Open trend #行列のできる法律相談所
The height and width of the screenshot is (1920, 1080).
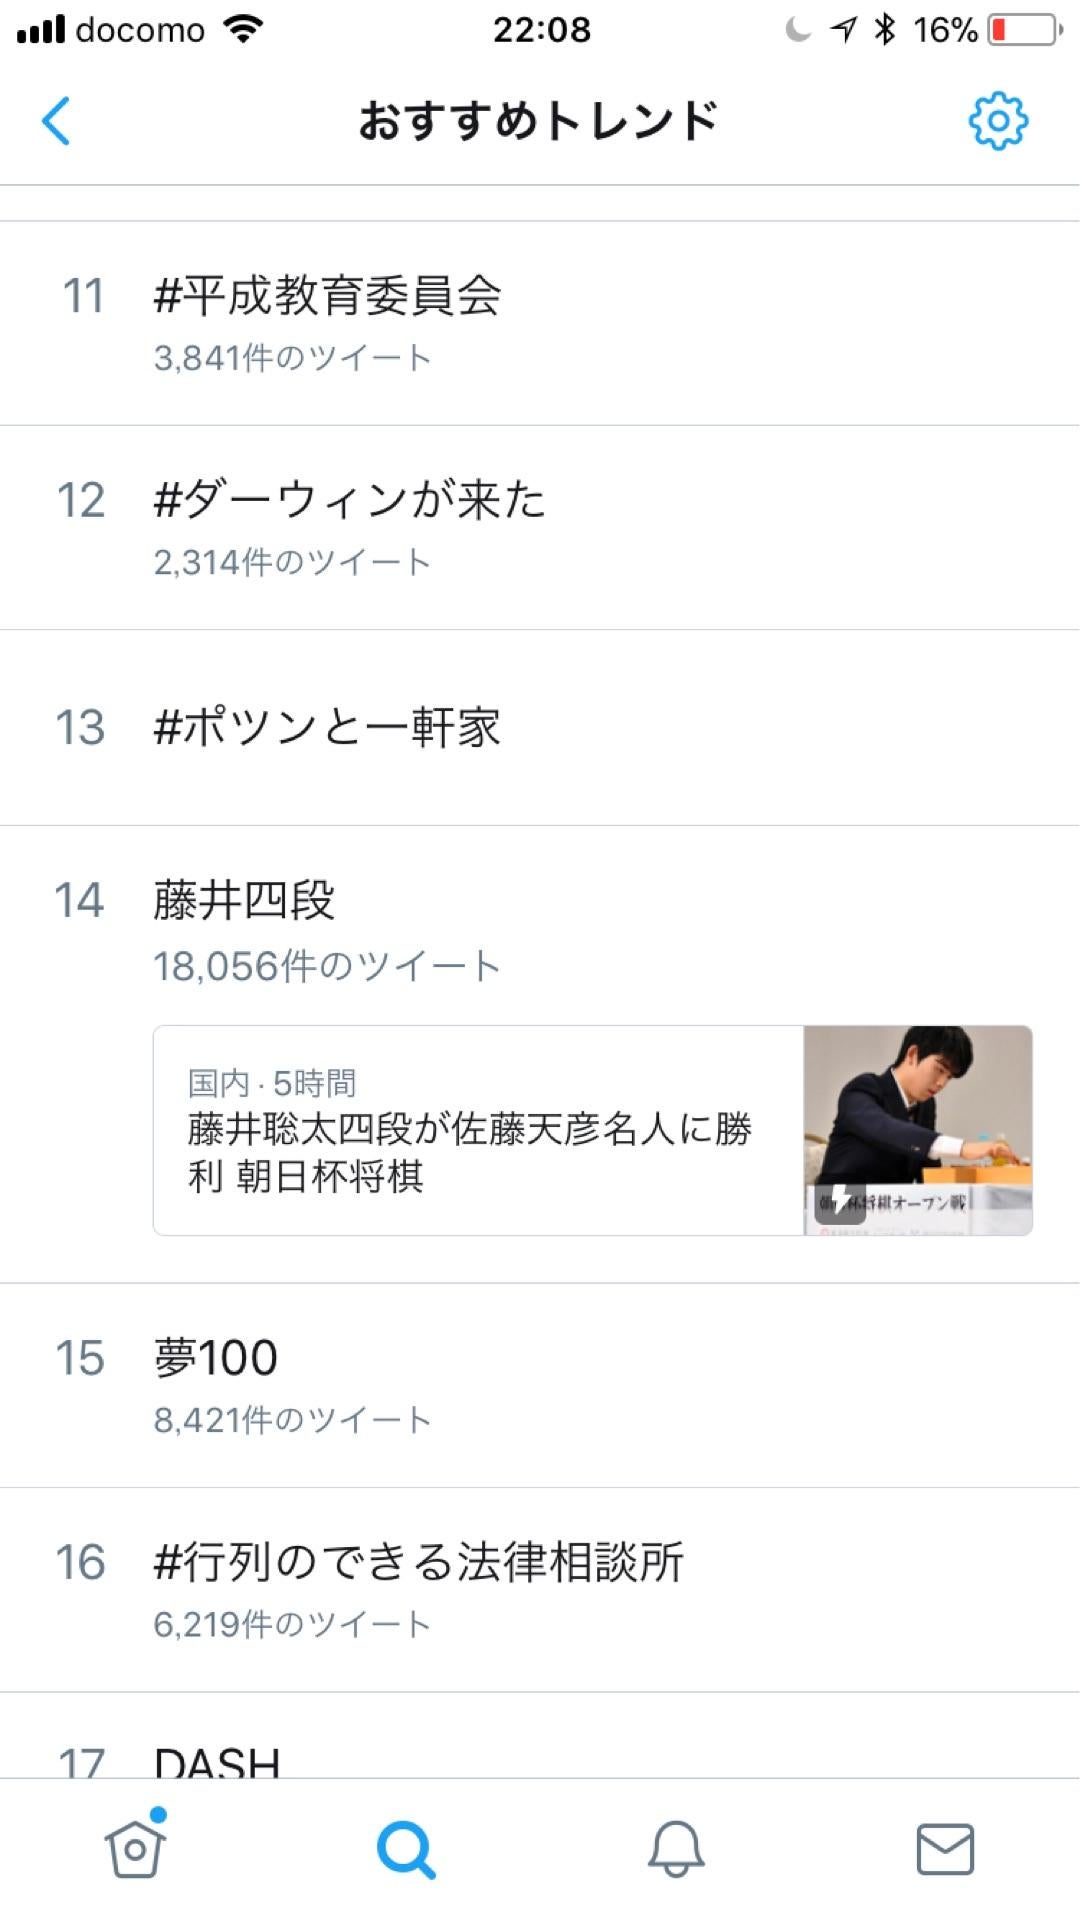click(x=540, y=1590)
